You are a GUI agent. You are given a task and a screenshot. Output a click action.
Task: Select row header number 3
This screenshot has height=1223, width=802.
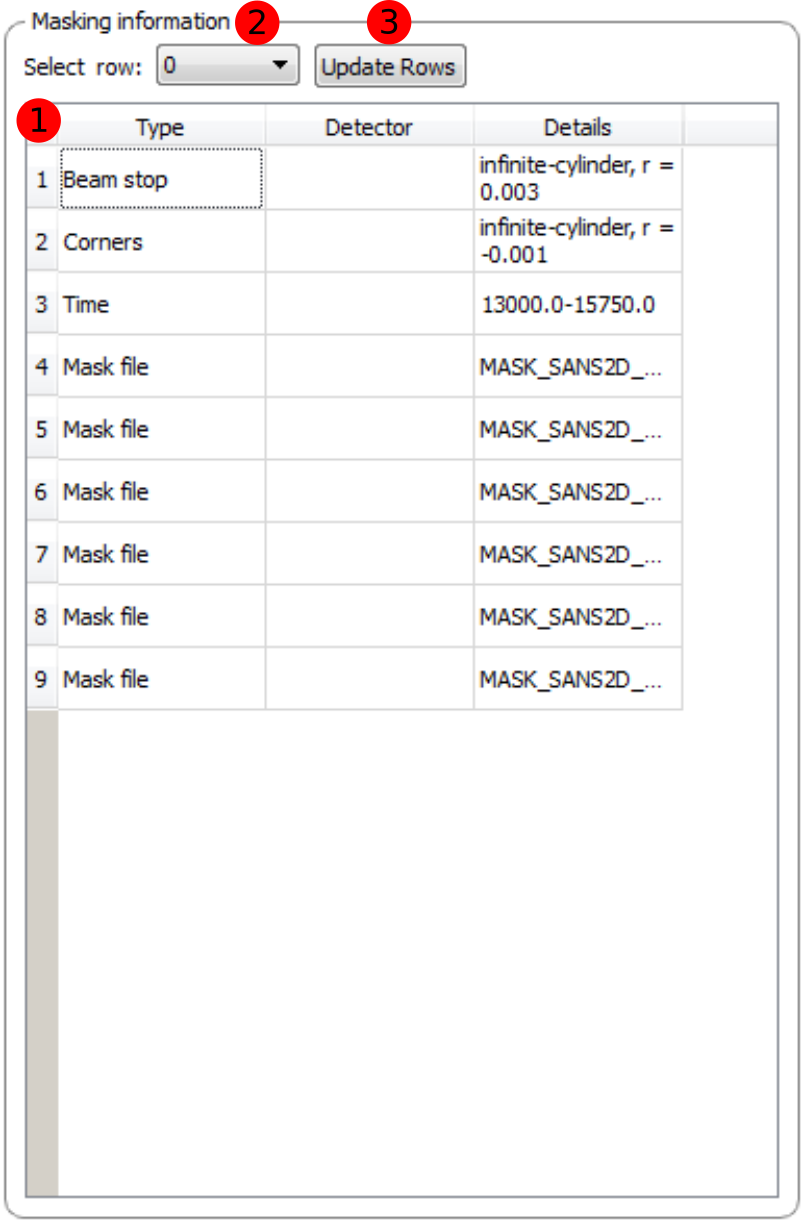coord(42,304)
